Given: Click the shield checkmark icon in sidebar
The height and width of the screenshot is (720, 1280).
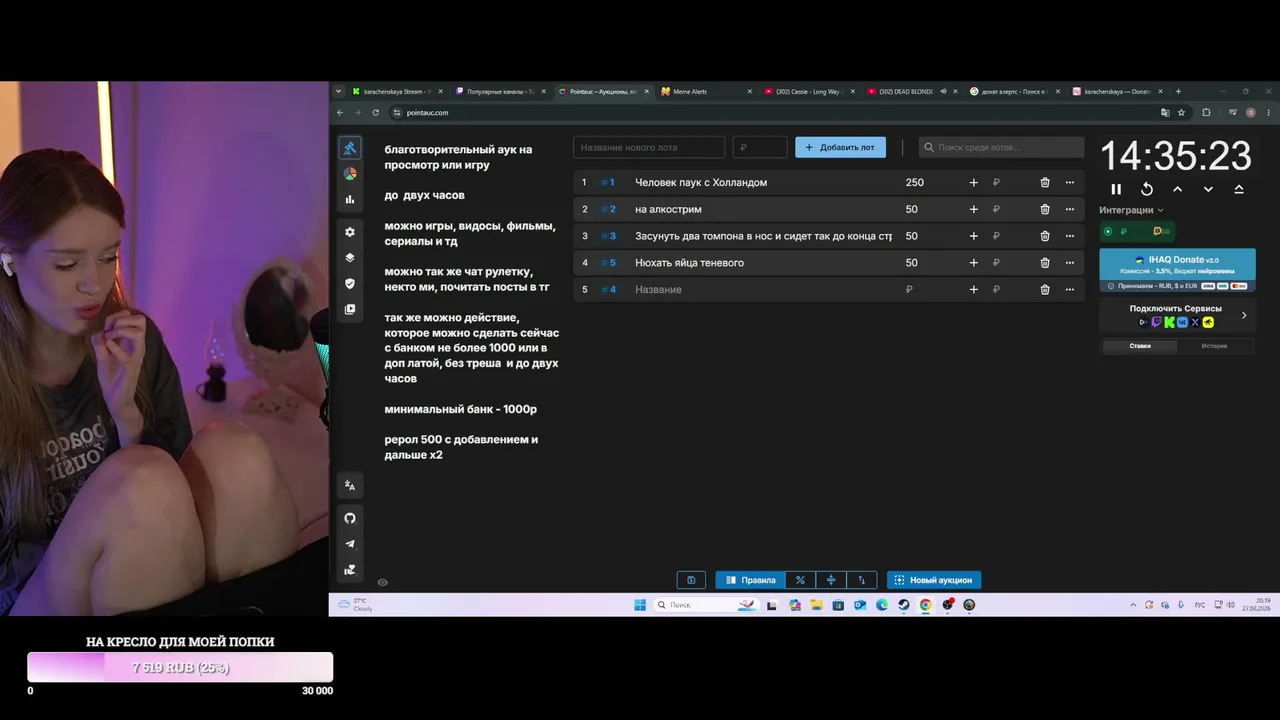Looking at the screenshot, I should click(349, 283).
